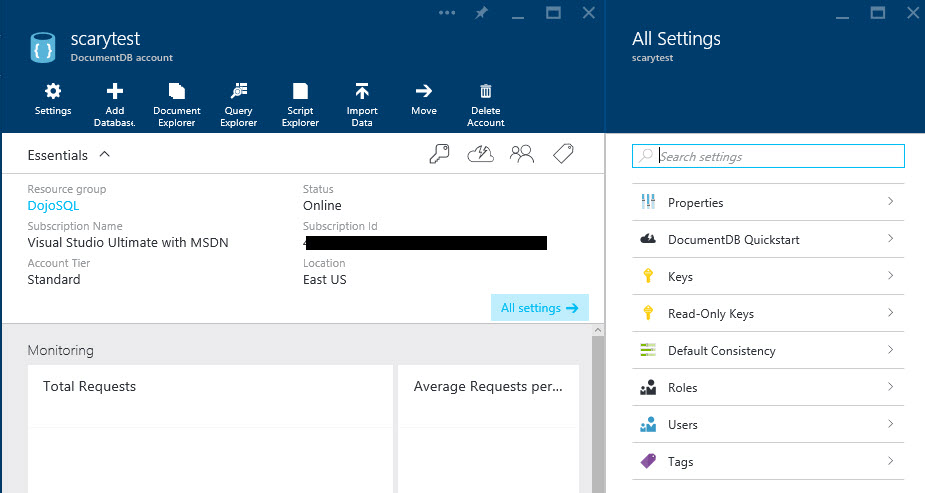Click the scrollbar up arrow in scarytest blade
925x493 pixels.
598,330
